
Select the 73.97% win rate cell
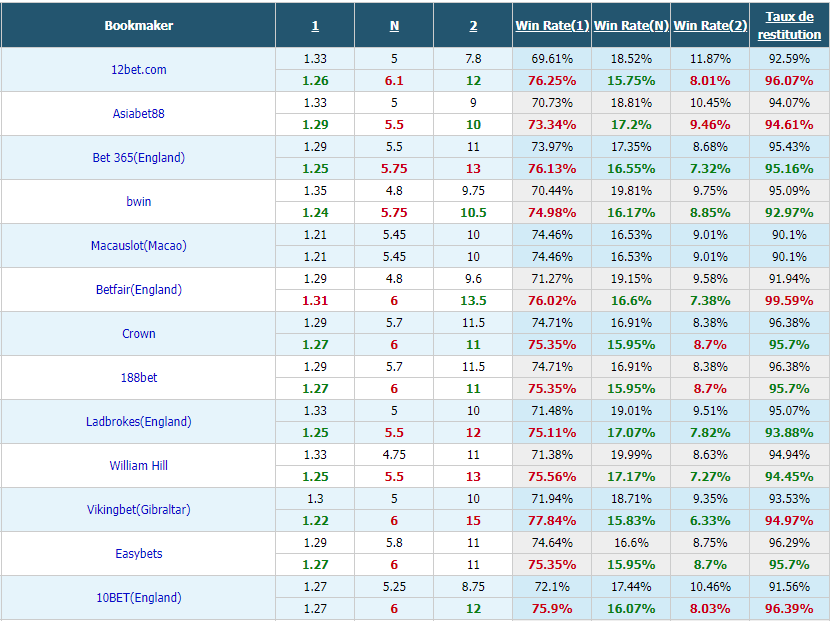click(x=552, y=147)
